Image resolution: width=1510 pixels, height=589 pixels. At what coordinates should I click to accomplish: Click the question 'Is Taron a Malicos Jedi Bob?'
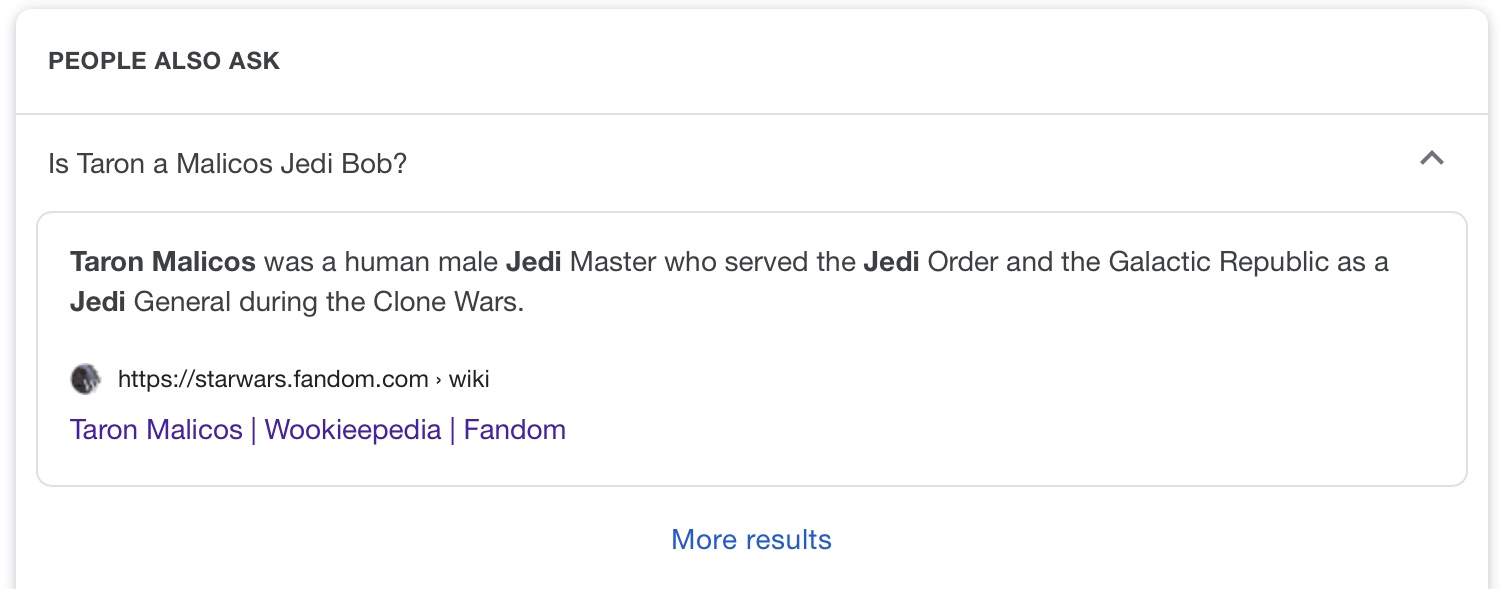click(x=228, y=164)
